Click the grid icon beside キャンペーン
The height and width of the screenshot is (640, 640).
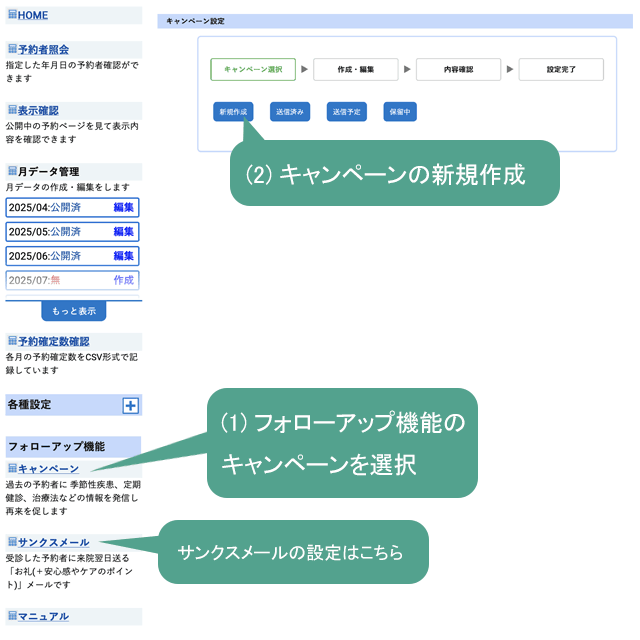(x=13, y=468)
